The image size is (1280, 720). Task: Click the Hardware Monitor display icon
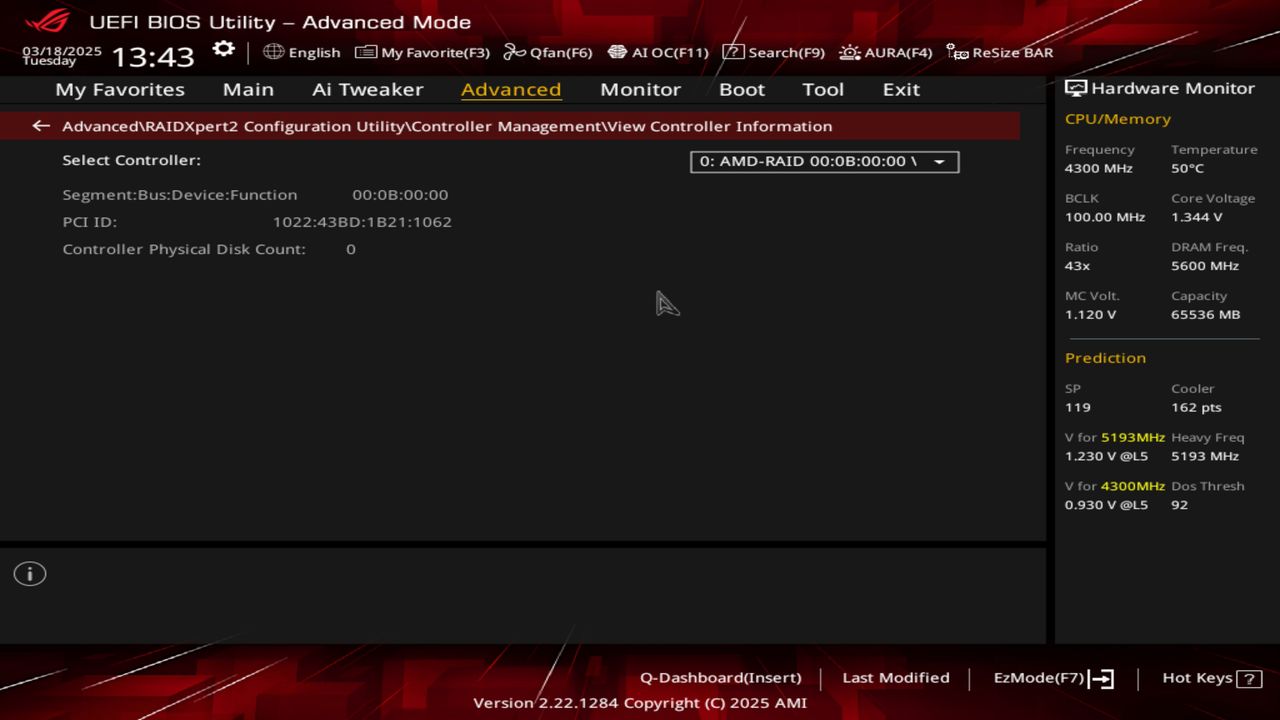point(1076,88)
